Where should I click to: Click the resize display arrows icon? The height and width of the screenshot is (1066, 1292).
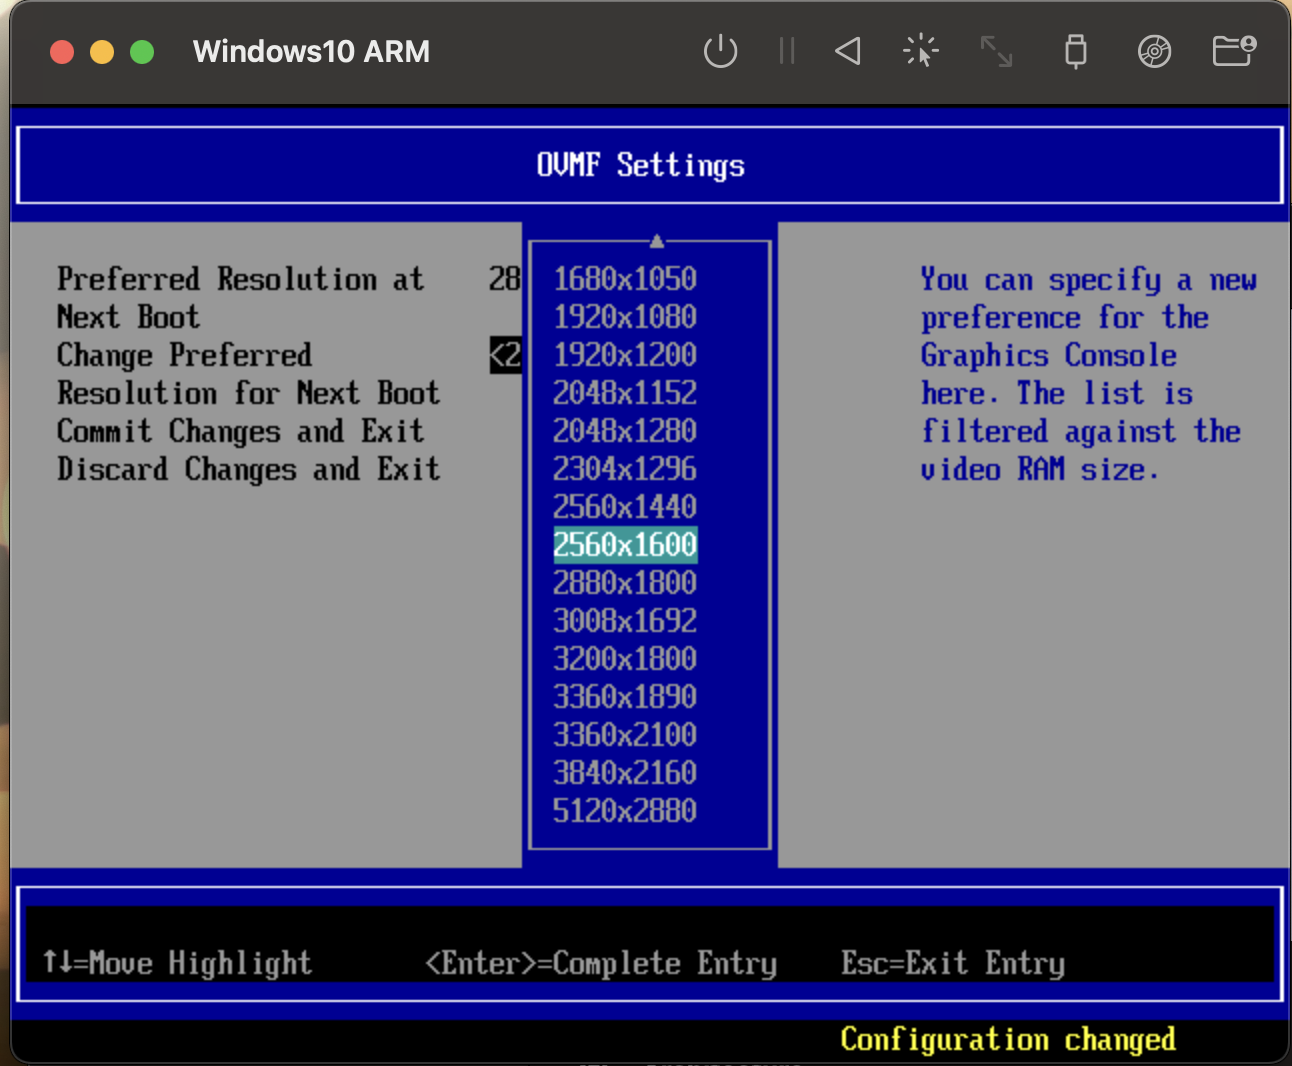(x=996, y=51)
